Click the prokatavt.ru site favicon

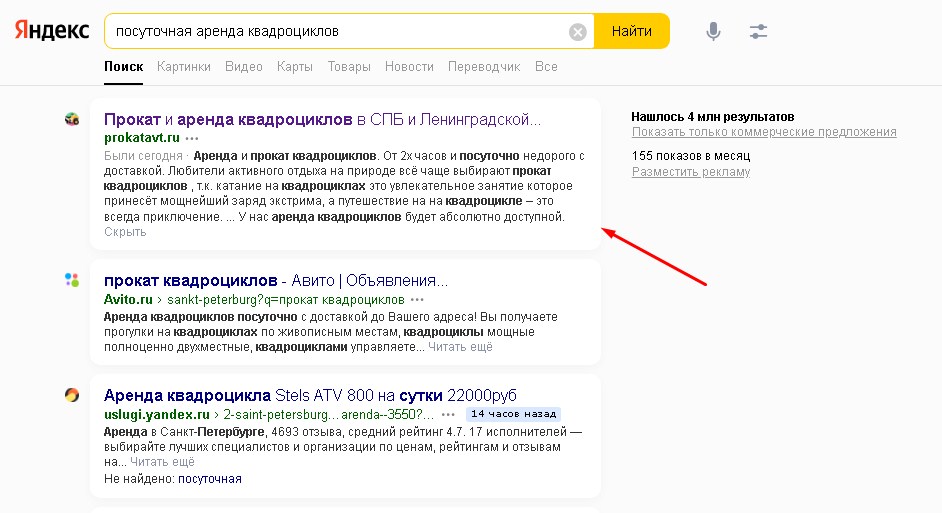(x=72, y=119)
